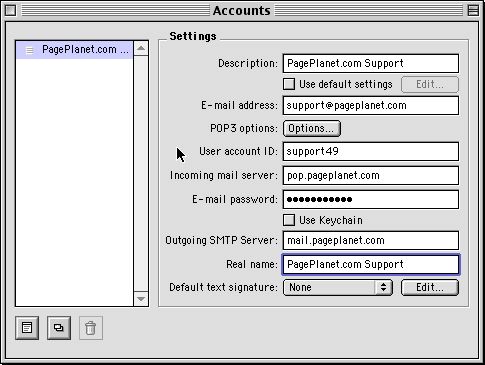Image resolution: width=485 pixels, height=365 pixels.
Task: Click the Edit... button beside default settings
Action: (x=430, y=84)
